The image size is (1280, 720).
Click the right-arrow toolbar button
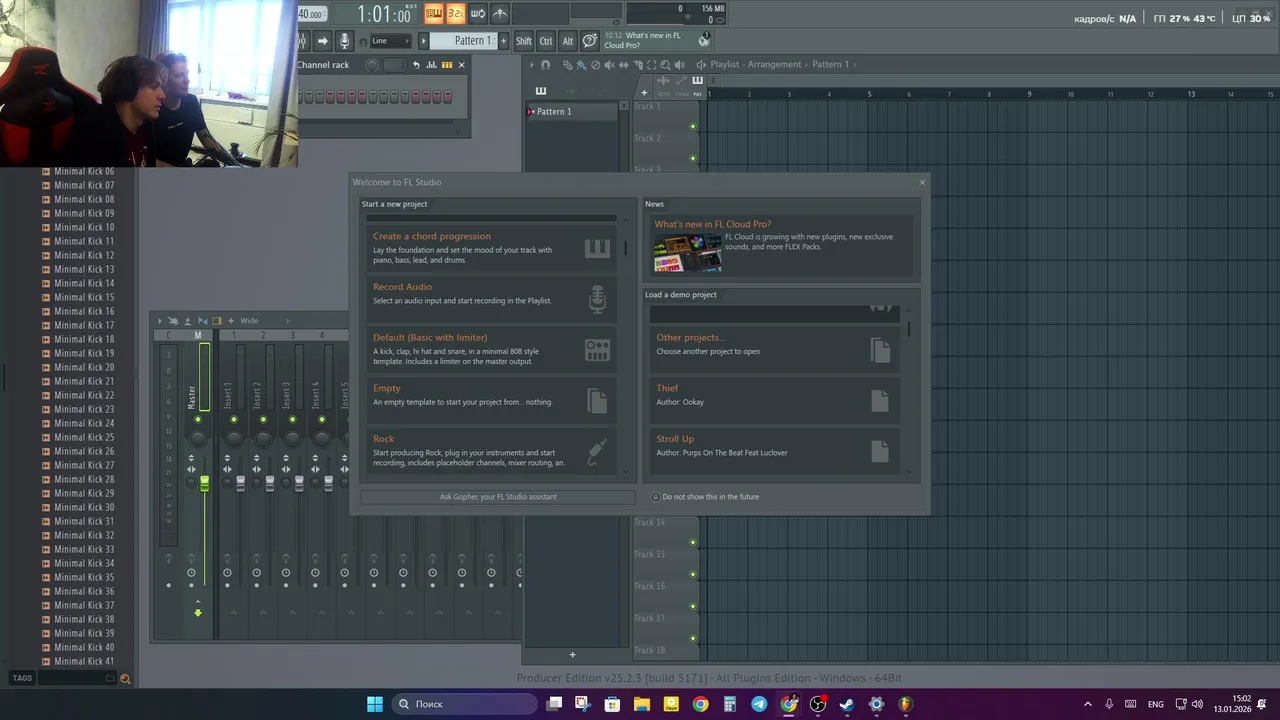coord(322,41)
